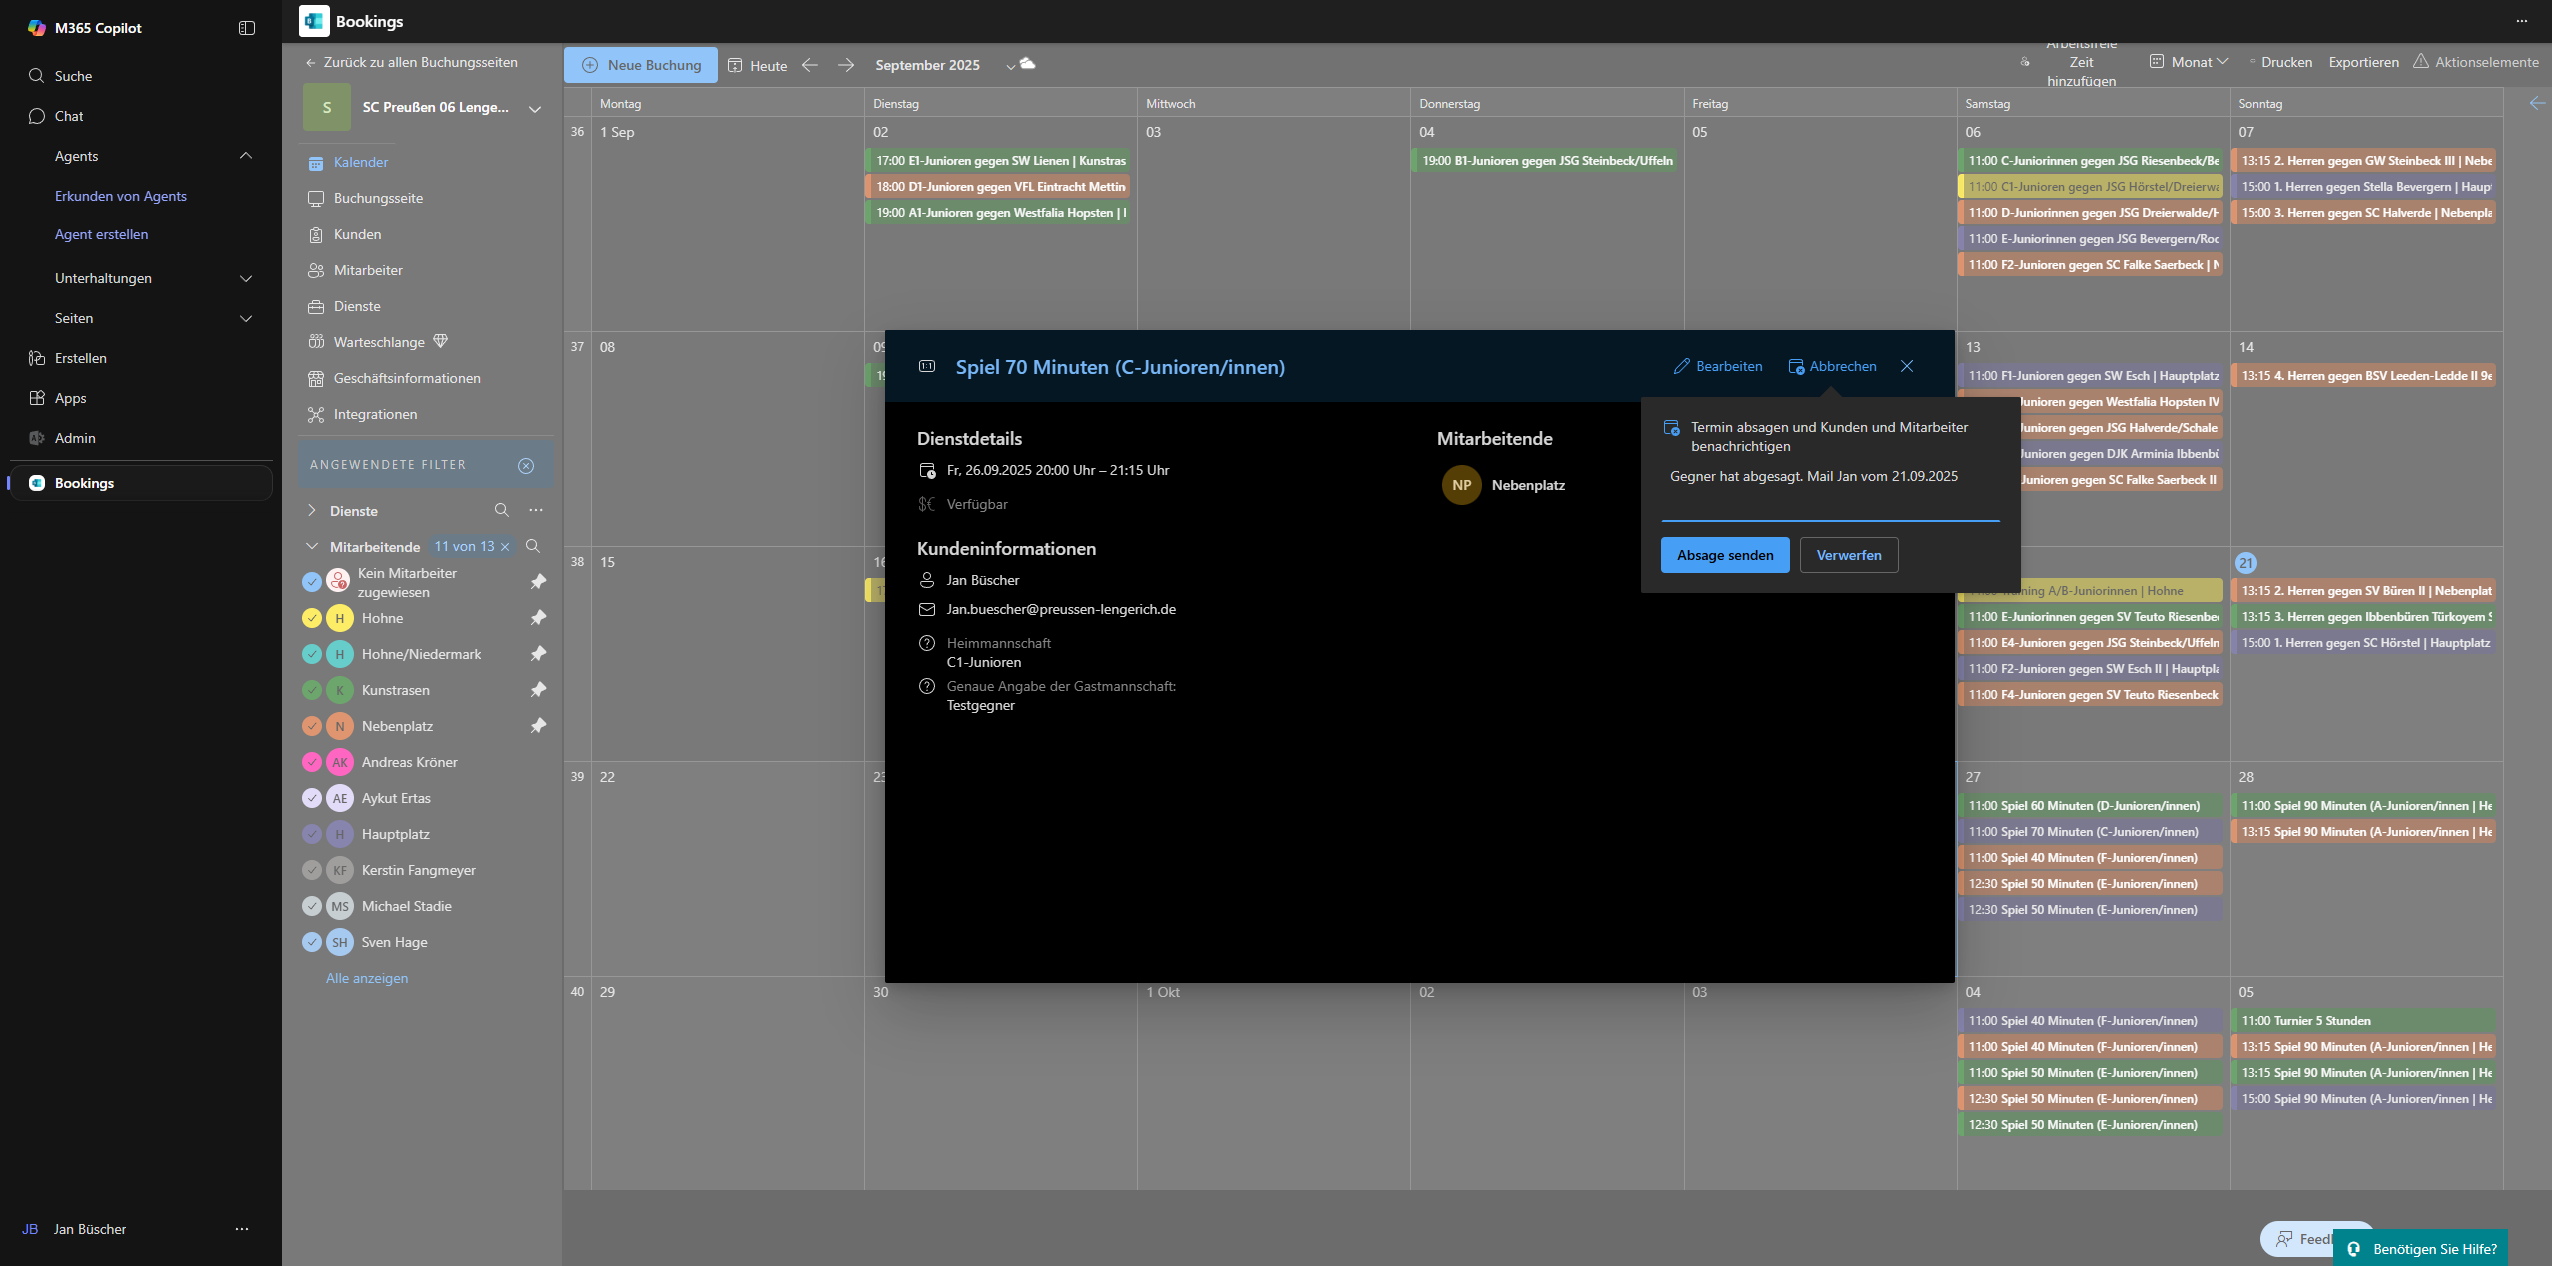The image size is (2552, 1266).
Task: Toggle Kunstrasen staff checkbox
Action: click(311, 690)
